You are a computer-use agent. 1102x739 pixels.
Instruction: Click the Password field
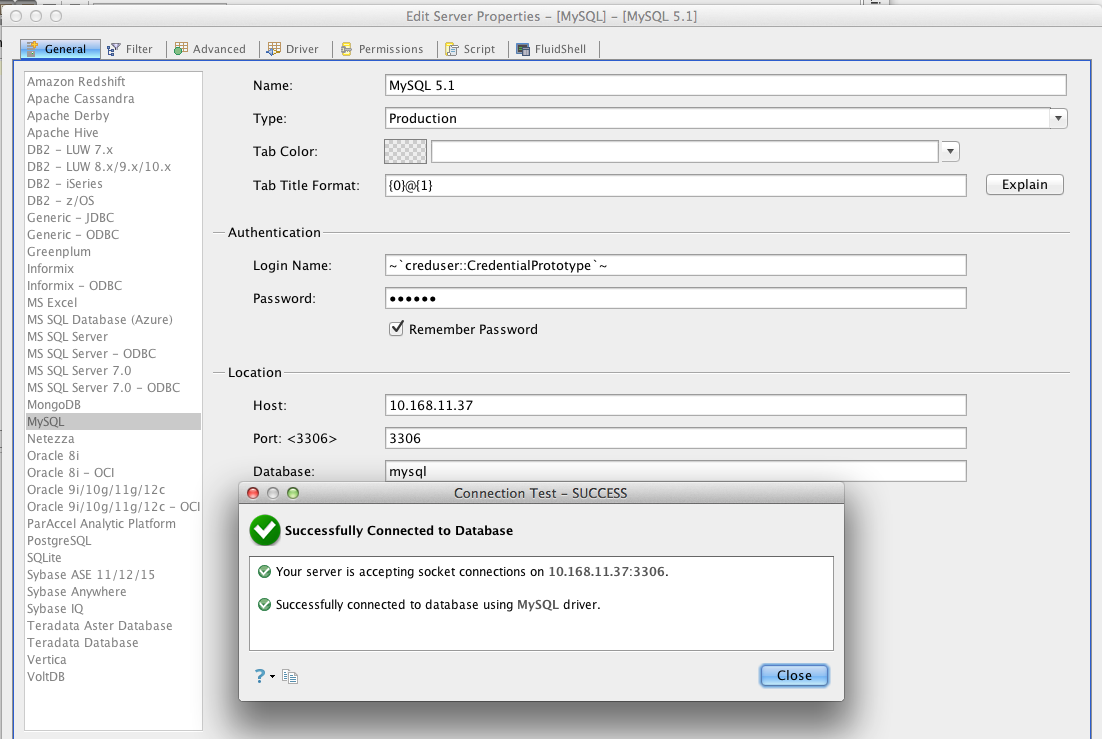[675, 298]
